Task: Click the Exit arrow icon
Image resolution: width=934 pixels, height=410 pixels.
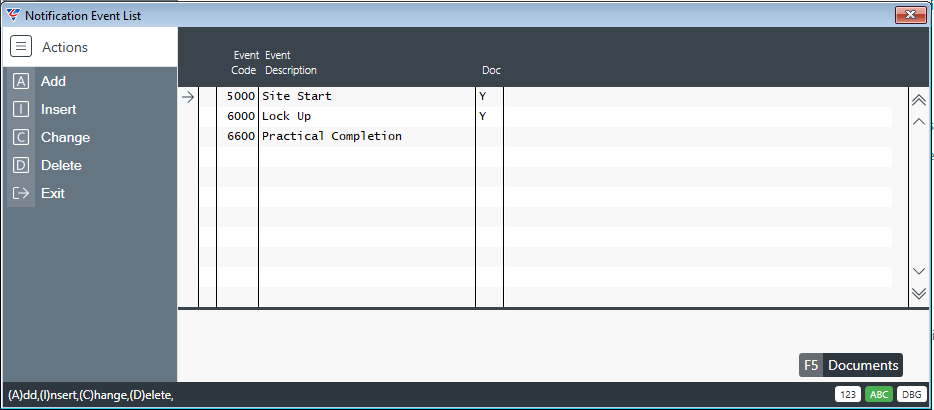Action: pos(21,194)
